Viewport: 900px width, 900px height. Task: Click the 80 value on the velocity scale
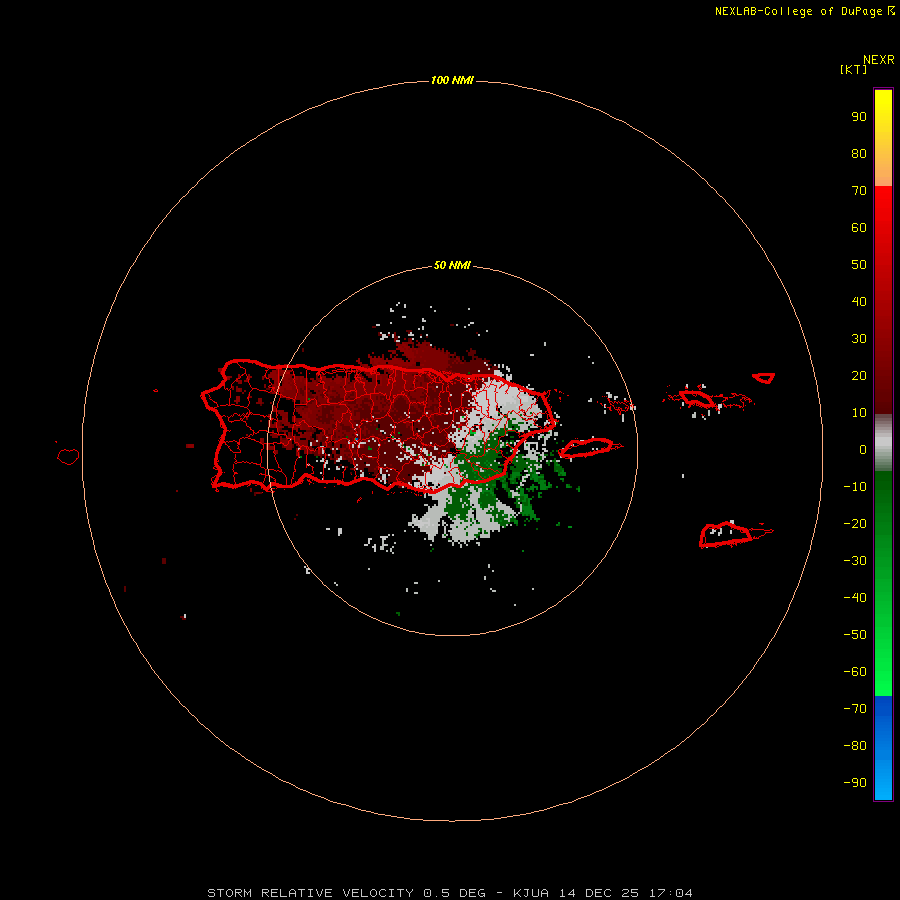[859, 154]
